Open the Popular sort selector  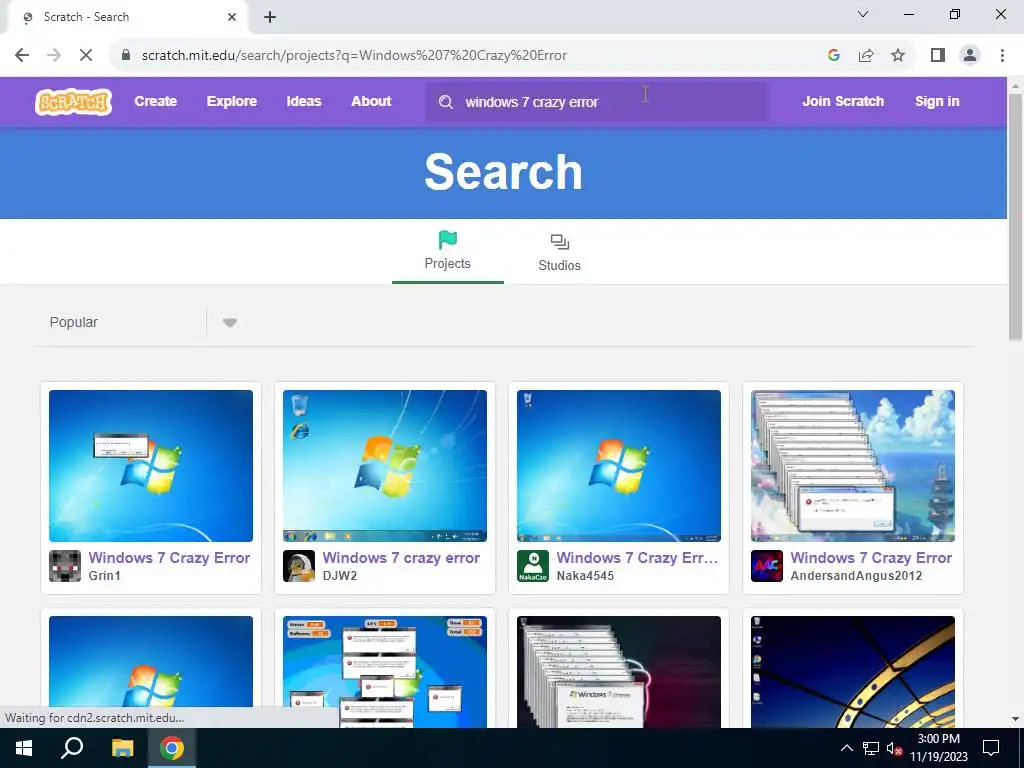[138, 323]
